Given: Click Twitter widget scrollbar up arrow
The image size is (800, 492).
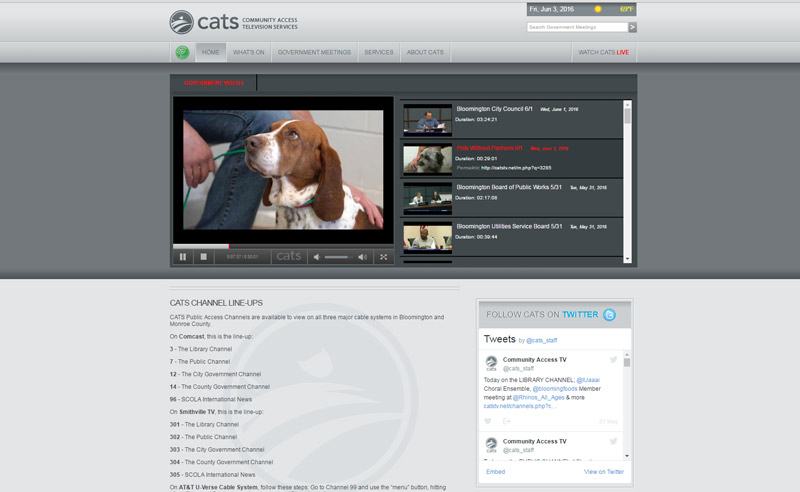Looking at the screenshot, I should [627, 354].
